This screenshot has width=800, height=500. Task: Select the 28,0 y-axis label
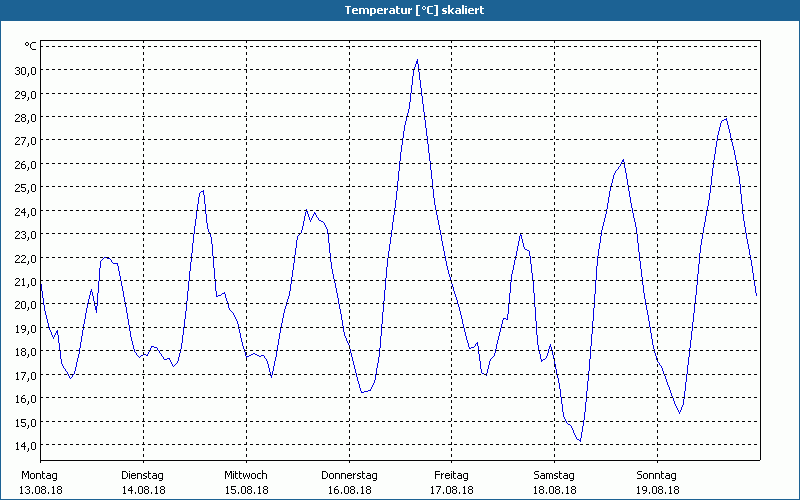tap(25, 117)
